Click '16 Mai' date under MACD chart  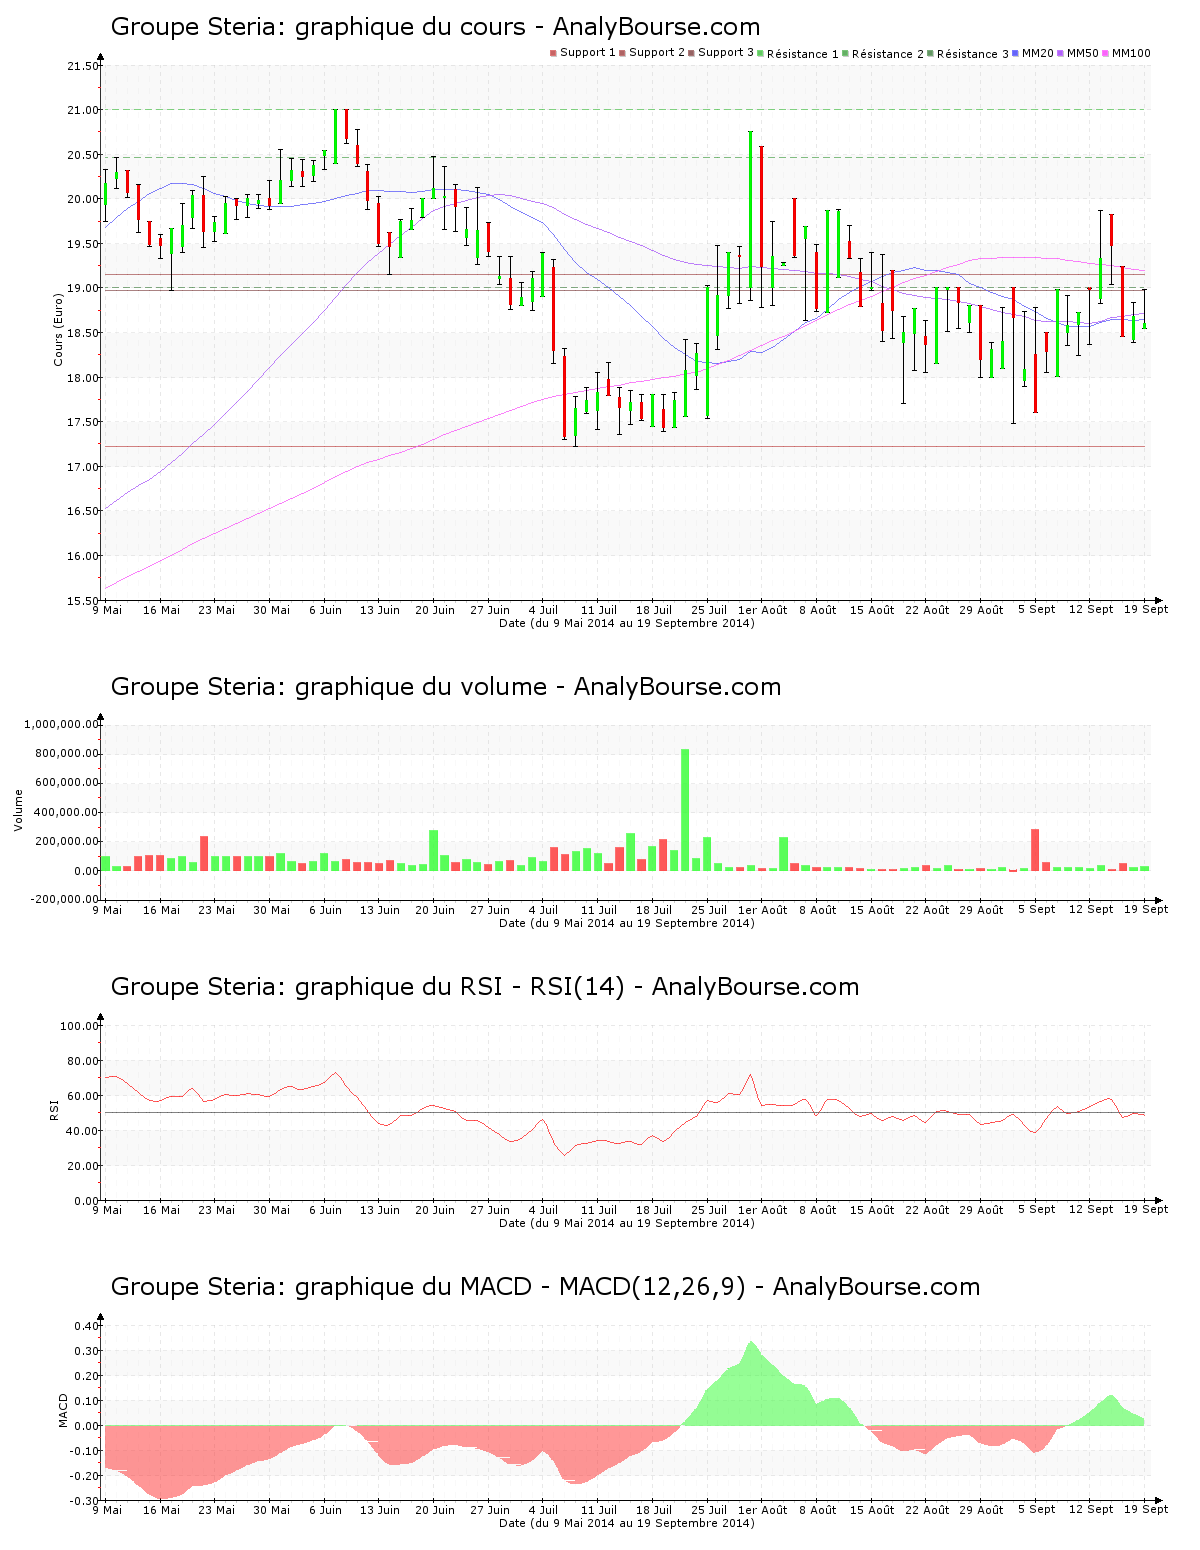(x=161, y=1510)
